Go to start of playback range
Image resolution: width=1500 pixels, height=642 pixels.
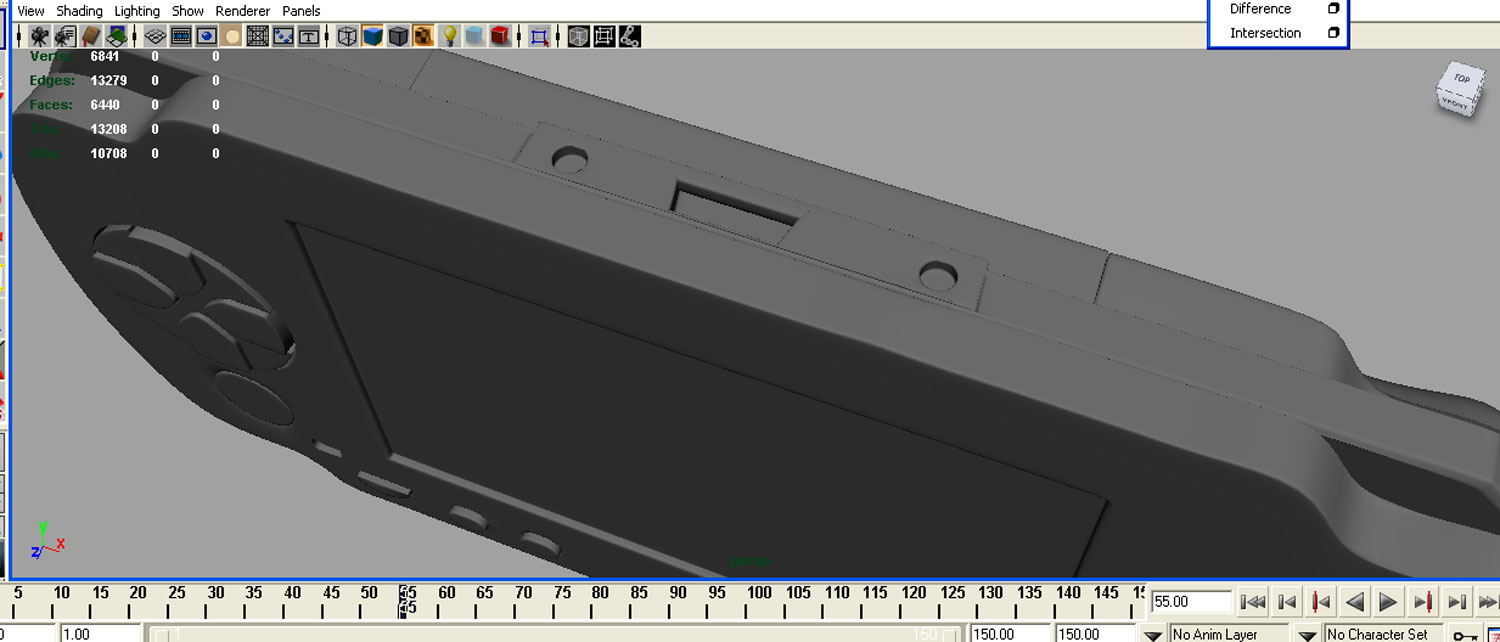[1252, 602]
